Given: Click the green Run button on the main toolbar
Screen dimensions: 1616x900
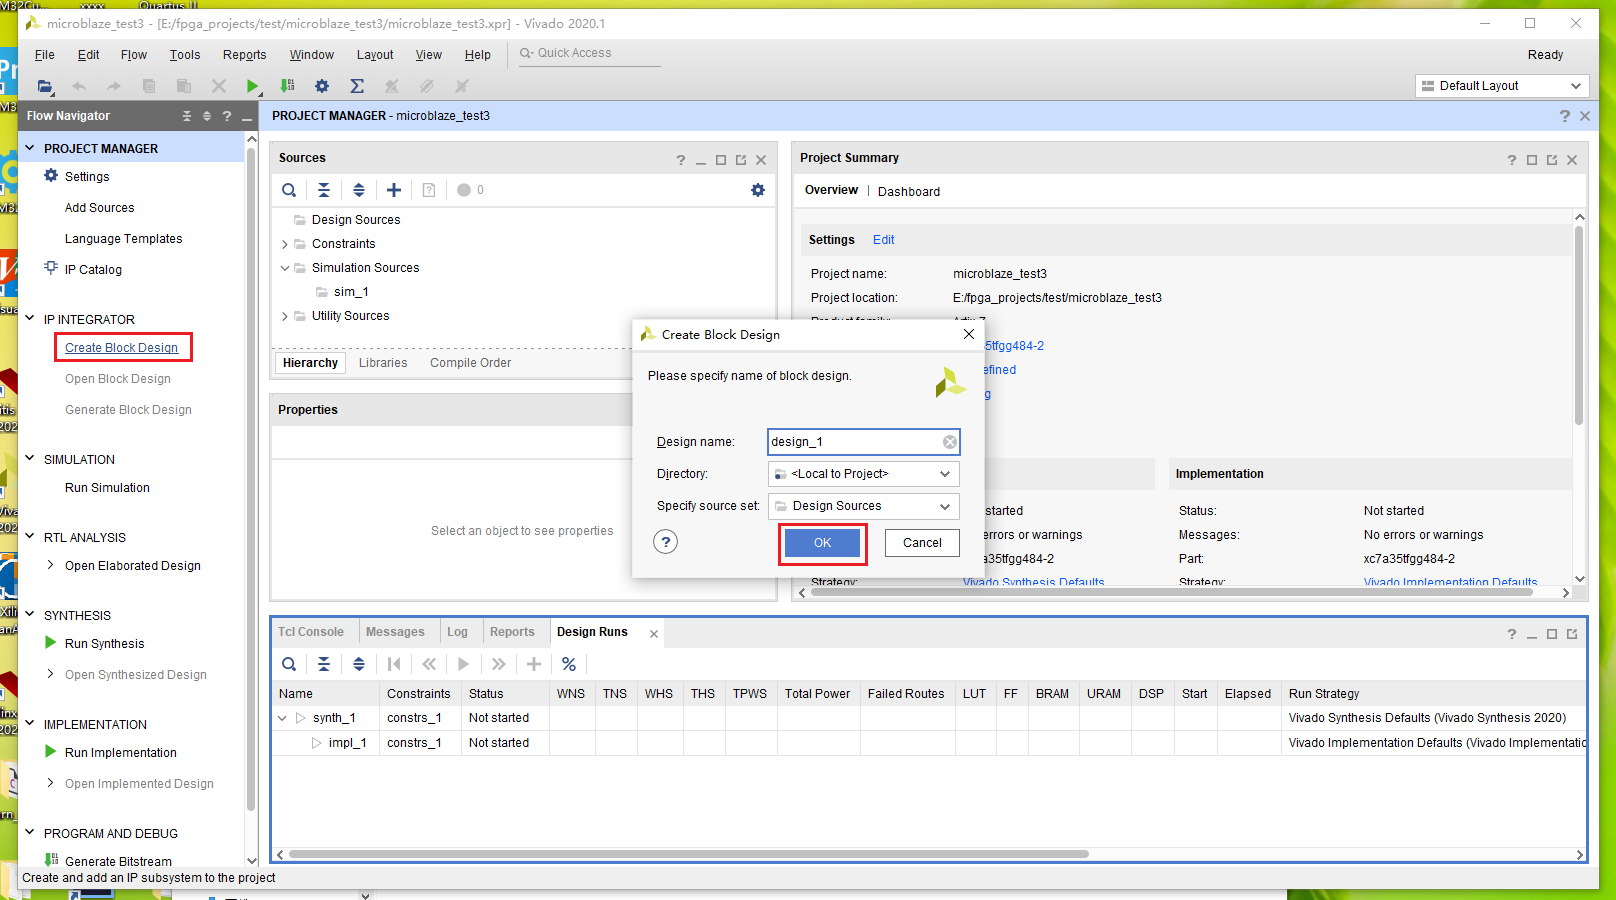Looking at the screenshot, I should click(x=252, y=86).
